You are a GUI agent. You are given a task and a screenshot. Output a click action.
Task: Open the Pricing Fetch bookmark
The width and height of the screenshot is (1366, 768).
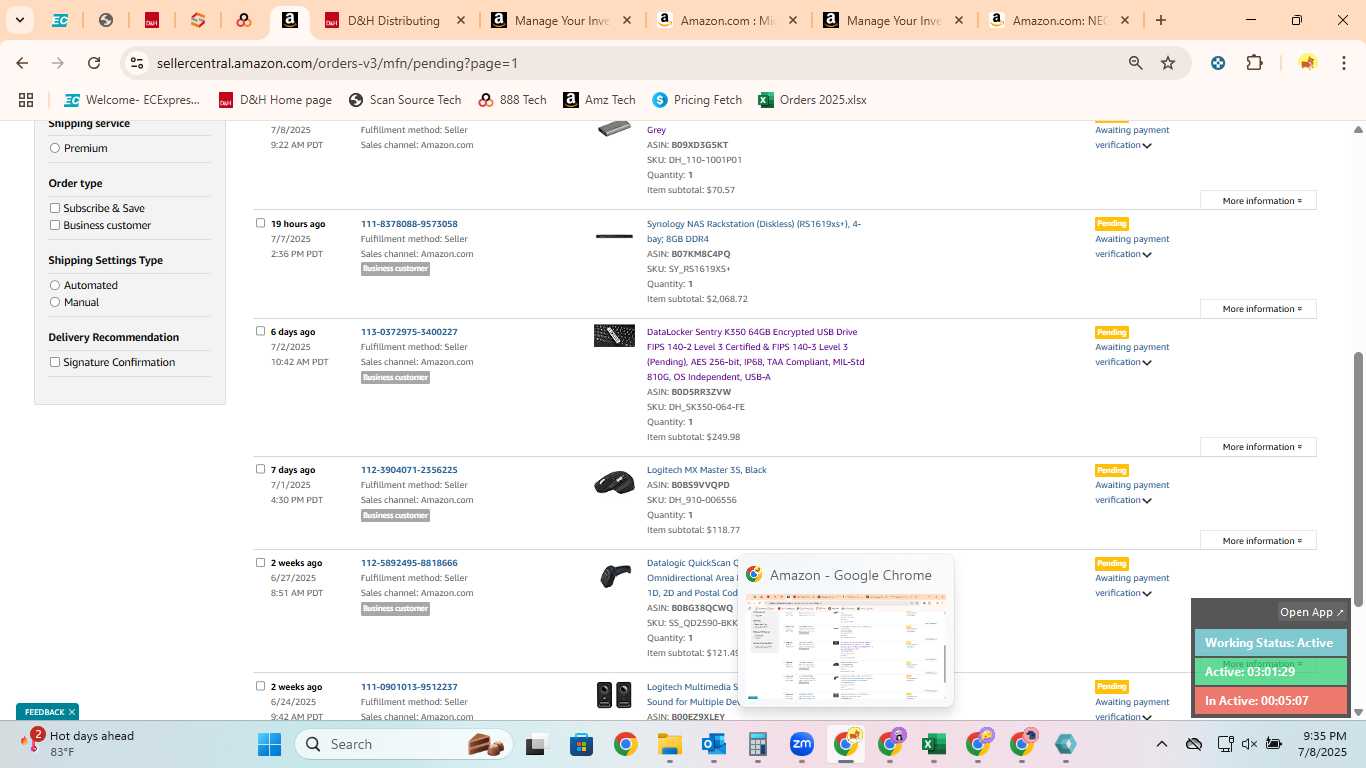[x=697, y=100]
